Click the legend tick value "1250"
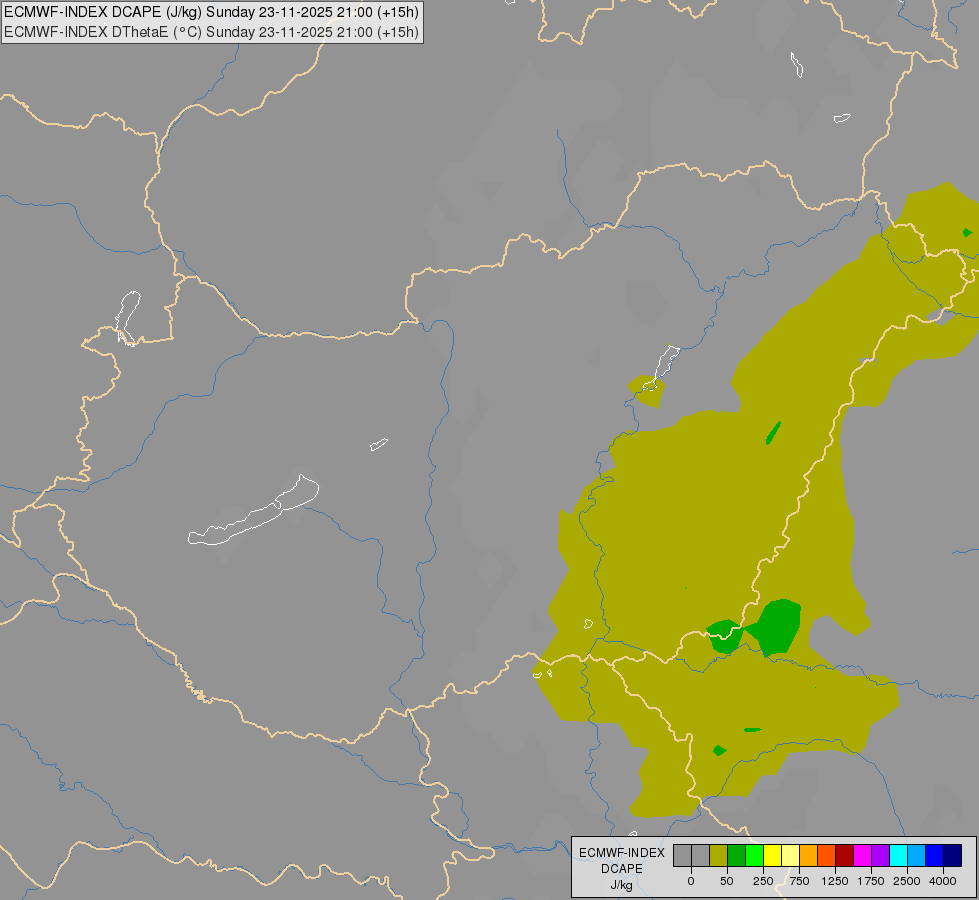Screen dimensions: 979x900 point(835,881)
